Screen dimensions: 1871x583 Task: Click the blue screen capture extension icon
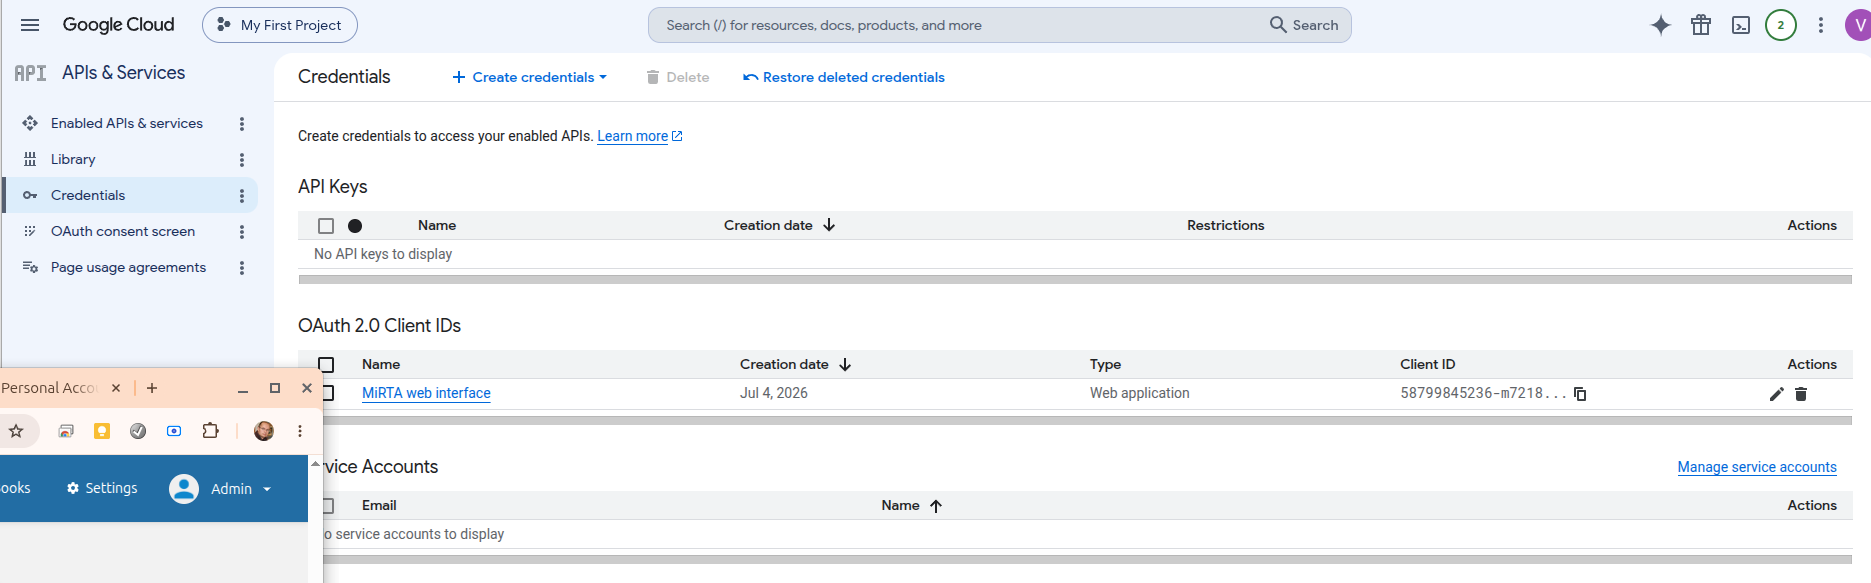(x=174, y=431)
